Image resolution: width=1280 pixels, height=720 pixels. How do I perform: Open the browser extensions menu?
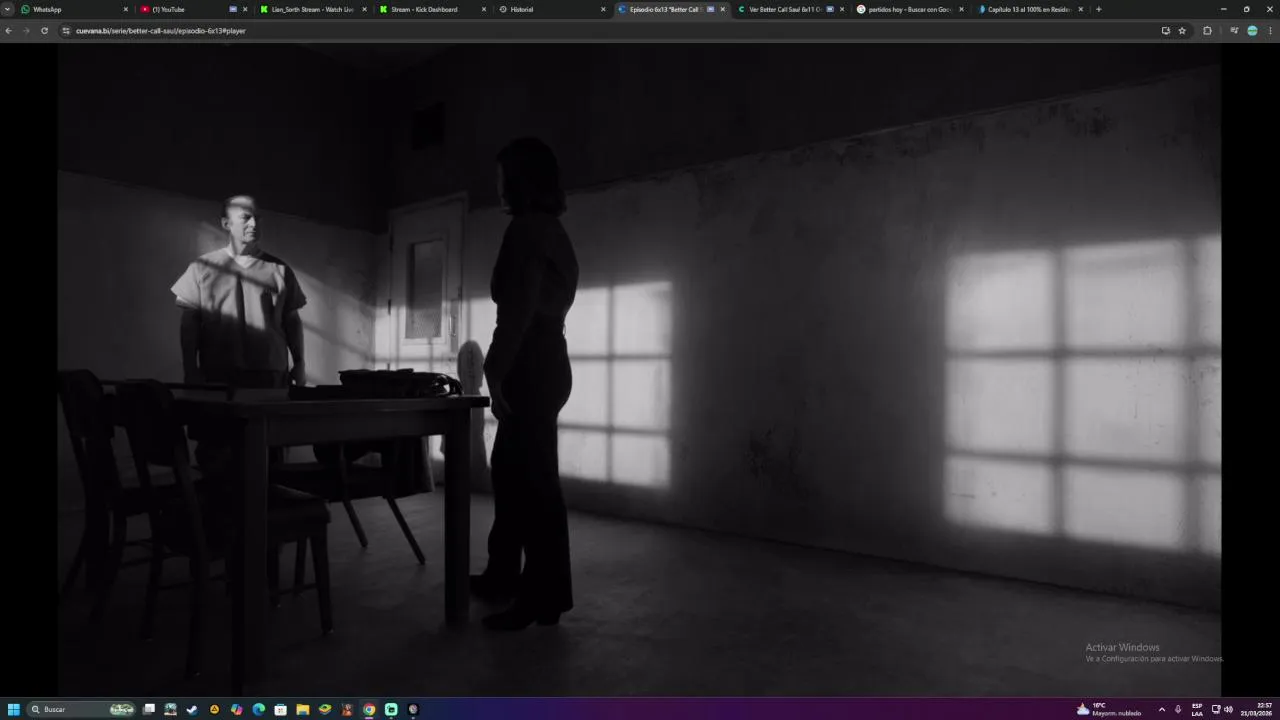coord(1207,31)
